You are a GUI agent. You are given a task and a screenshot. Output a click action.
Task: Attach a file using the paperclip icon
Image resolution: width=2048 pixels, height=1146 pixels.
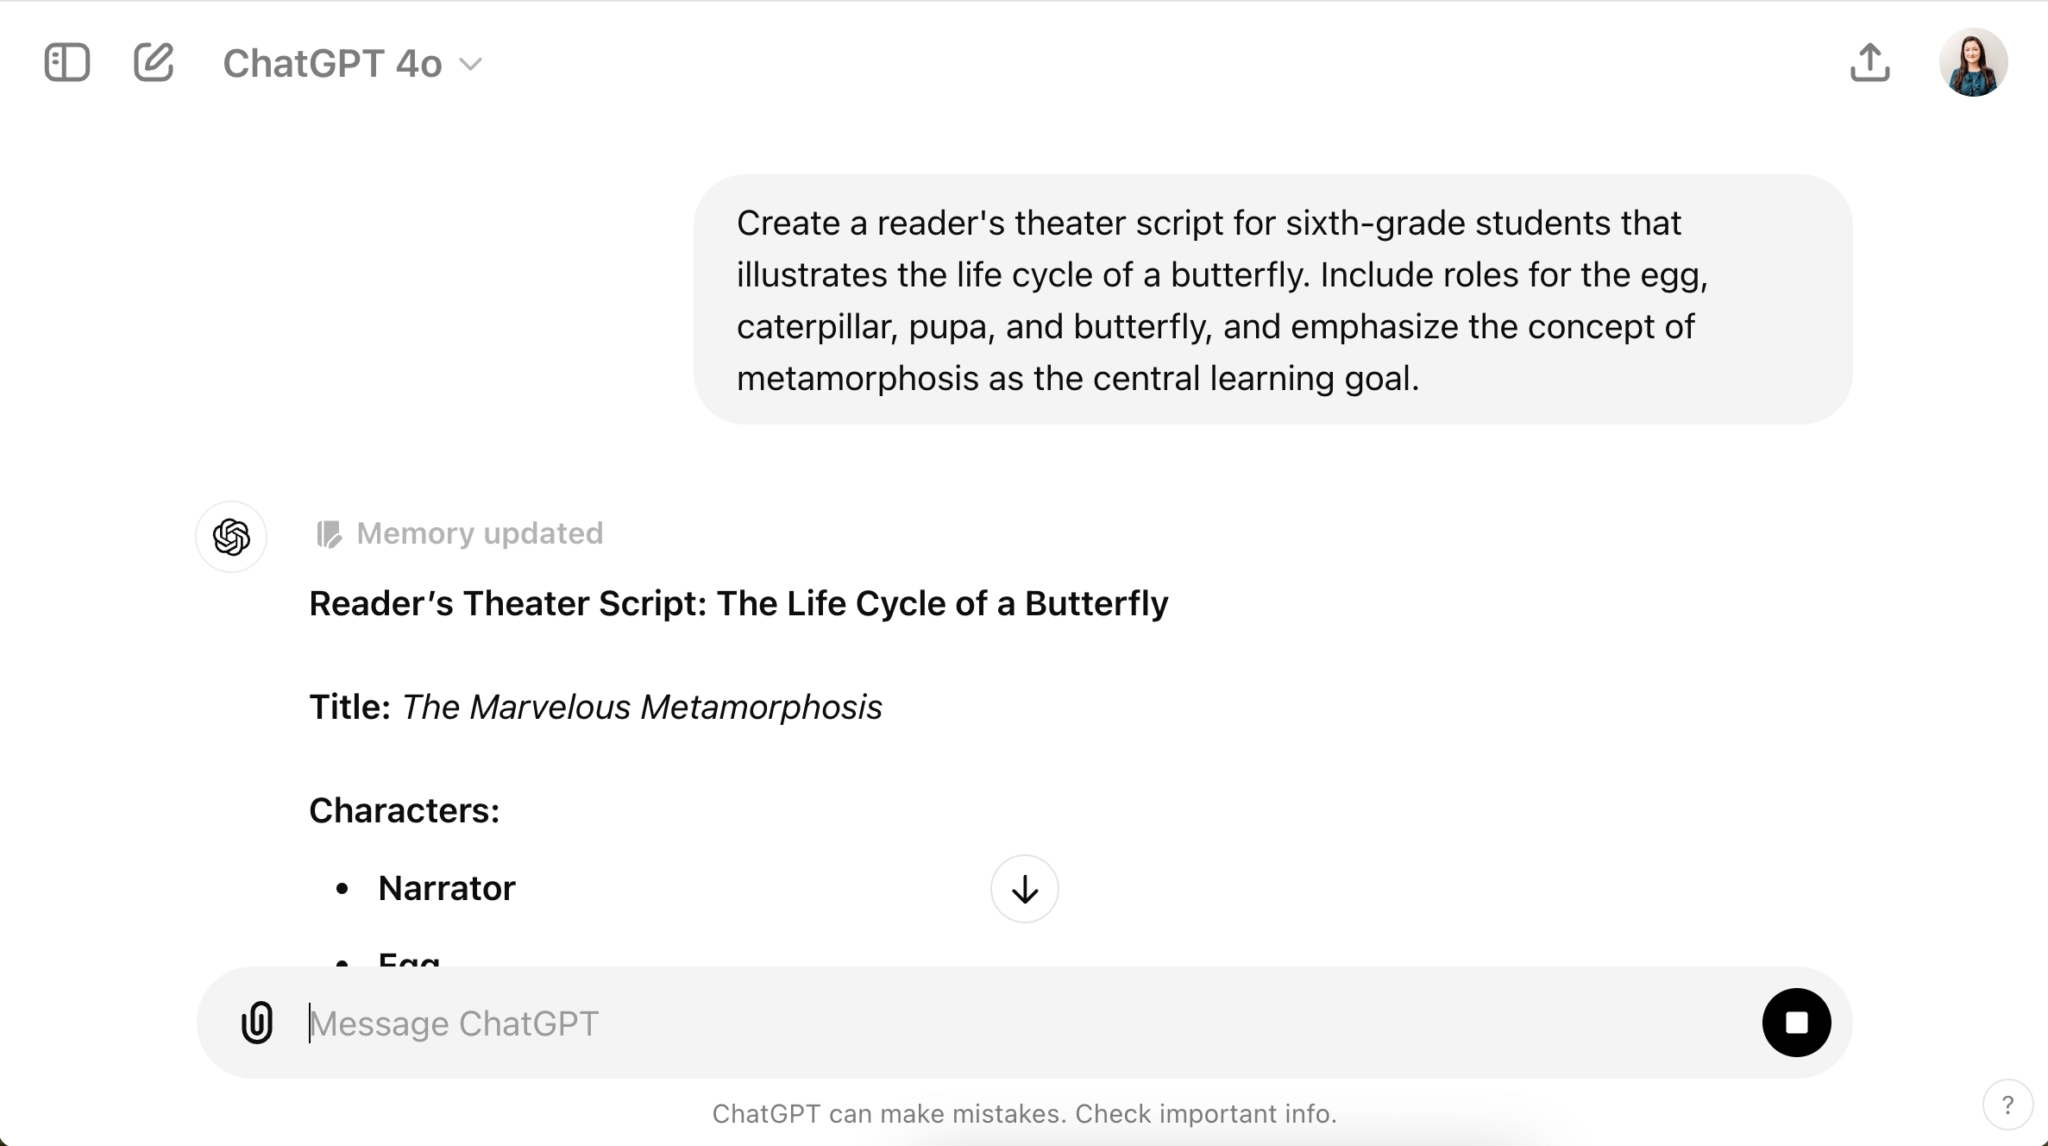coord(257,1022)
